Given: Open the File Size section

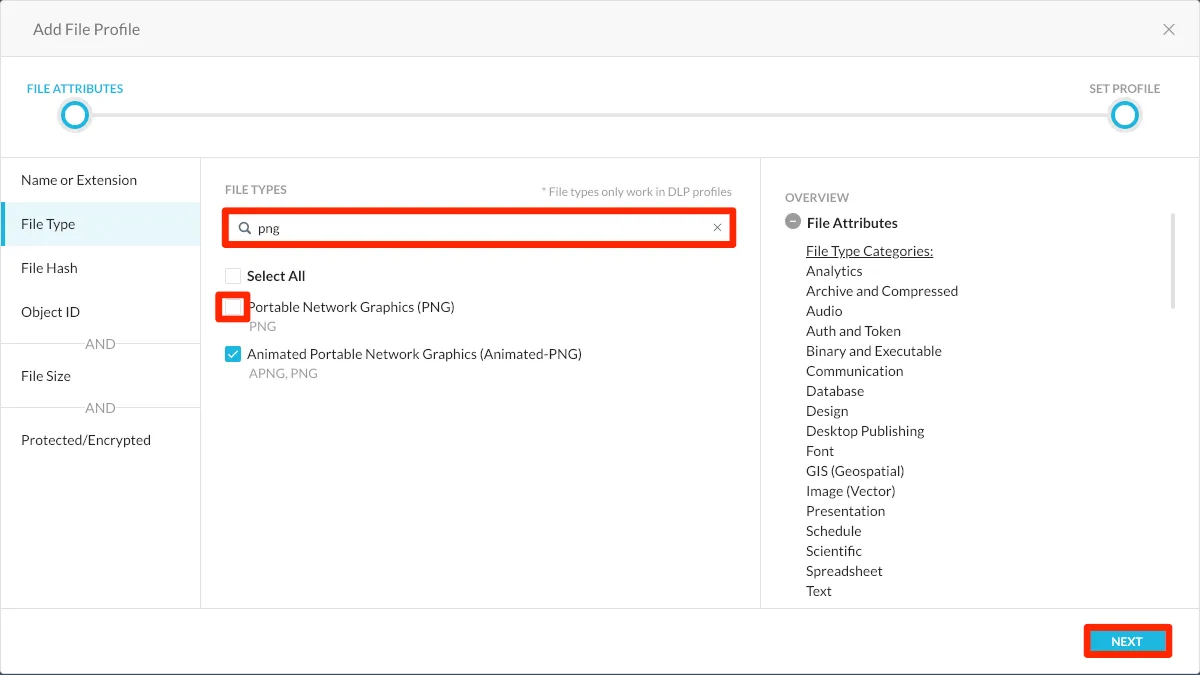Looking at the screenshot, I should pos(46,376).
